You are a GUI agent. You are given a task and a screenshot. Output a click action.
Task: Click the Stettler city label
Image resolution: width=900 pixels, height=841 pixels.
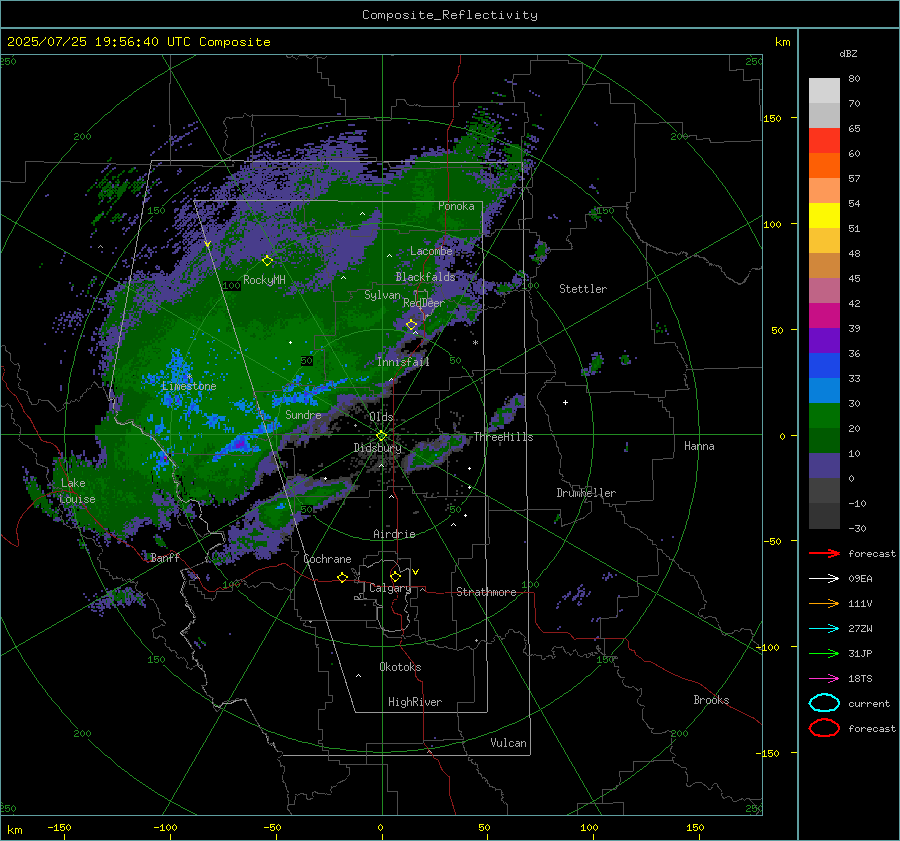coord(583,289)
